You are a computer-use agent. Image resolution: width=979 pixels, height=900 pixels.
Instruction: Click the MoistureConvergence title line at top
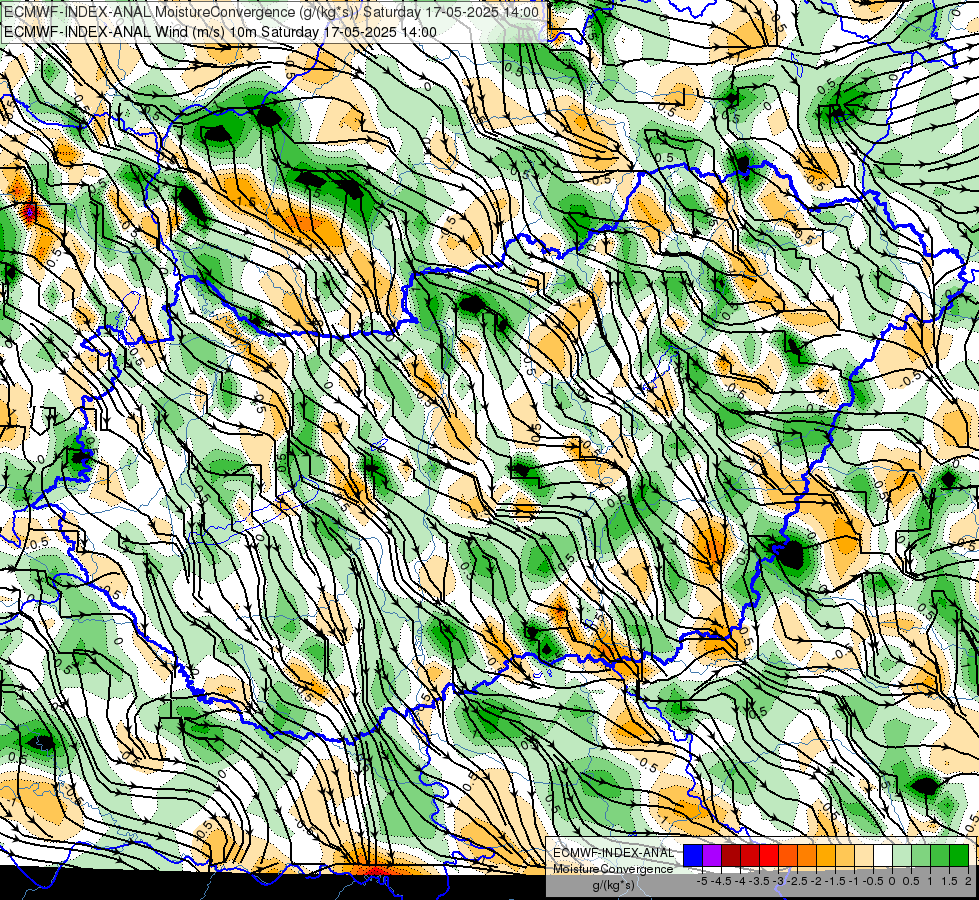(270, 12)
